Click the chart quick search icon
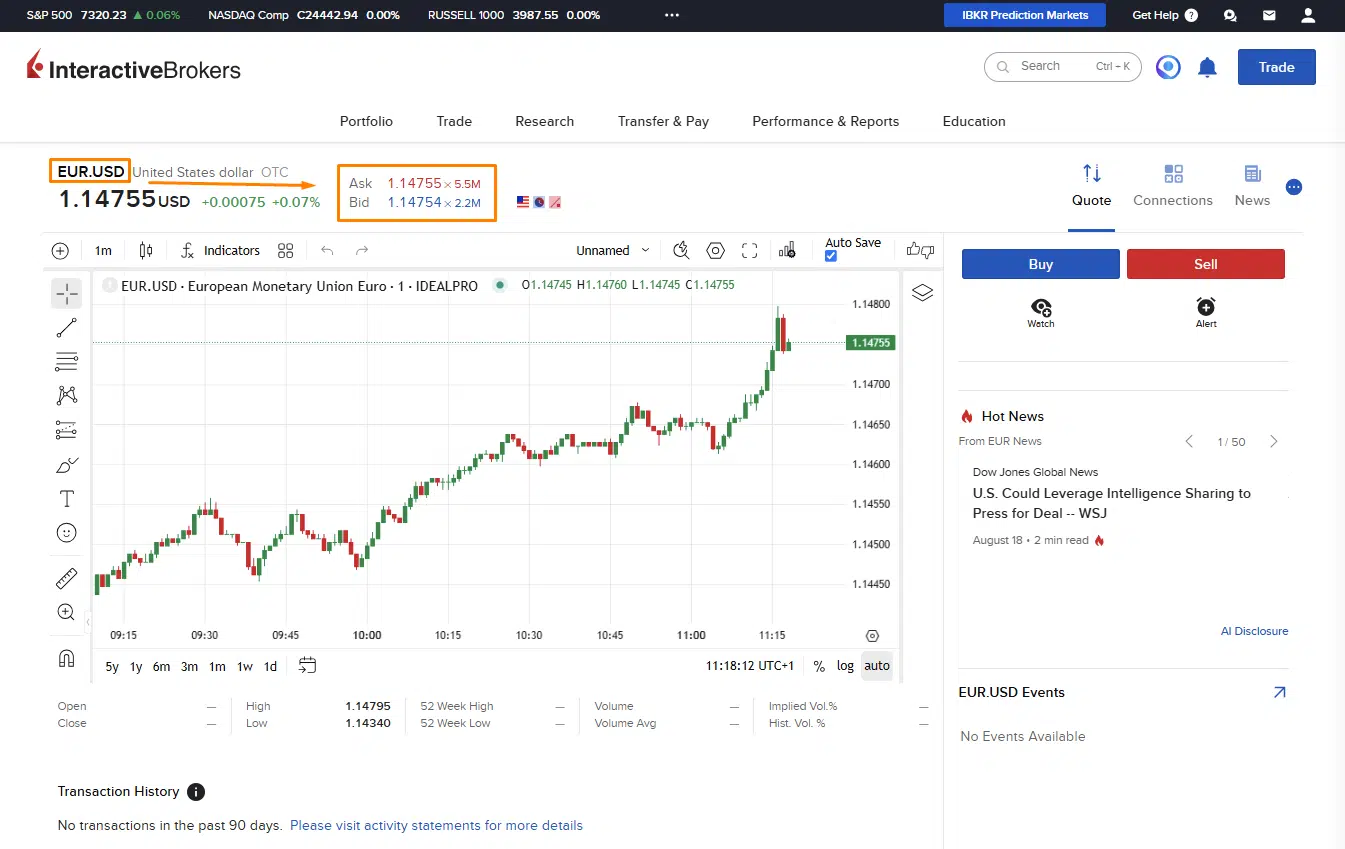 point(682,250)
